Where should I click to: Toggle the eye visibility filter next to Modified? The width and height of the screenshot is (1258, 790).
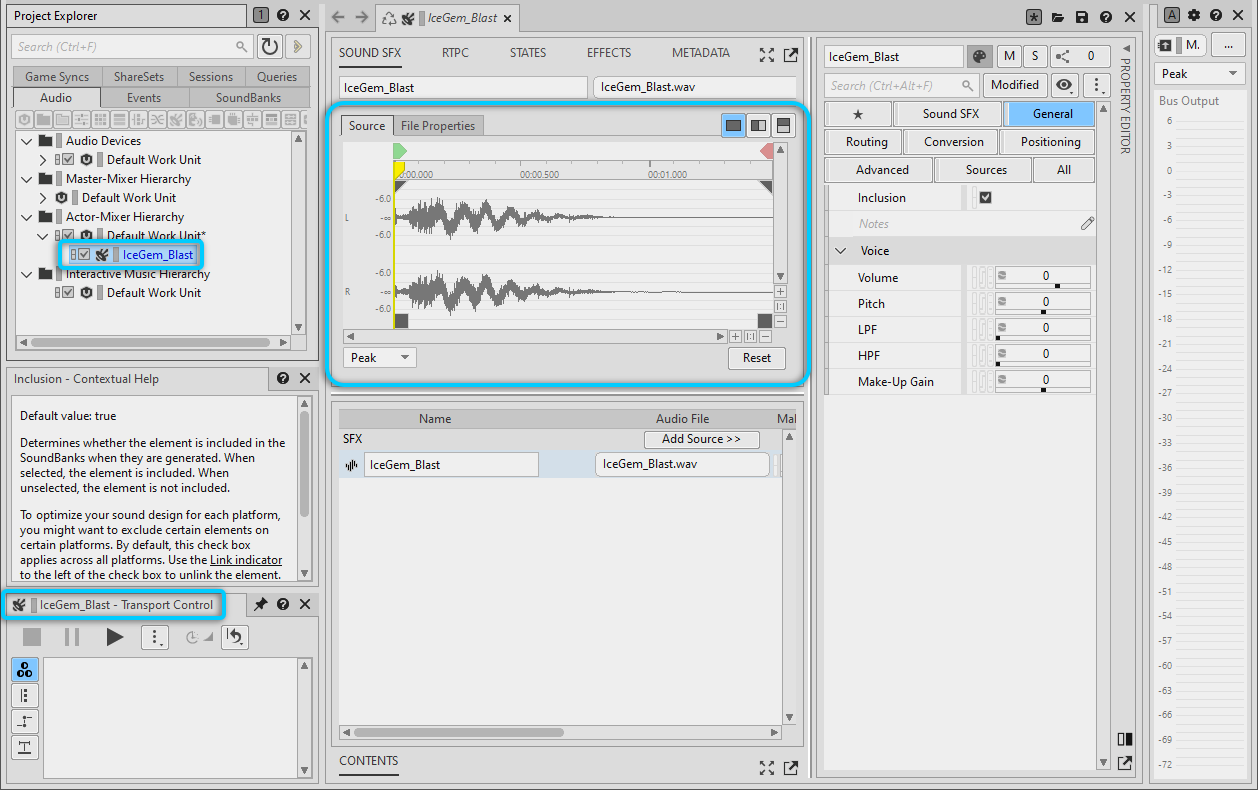1064,85
